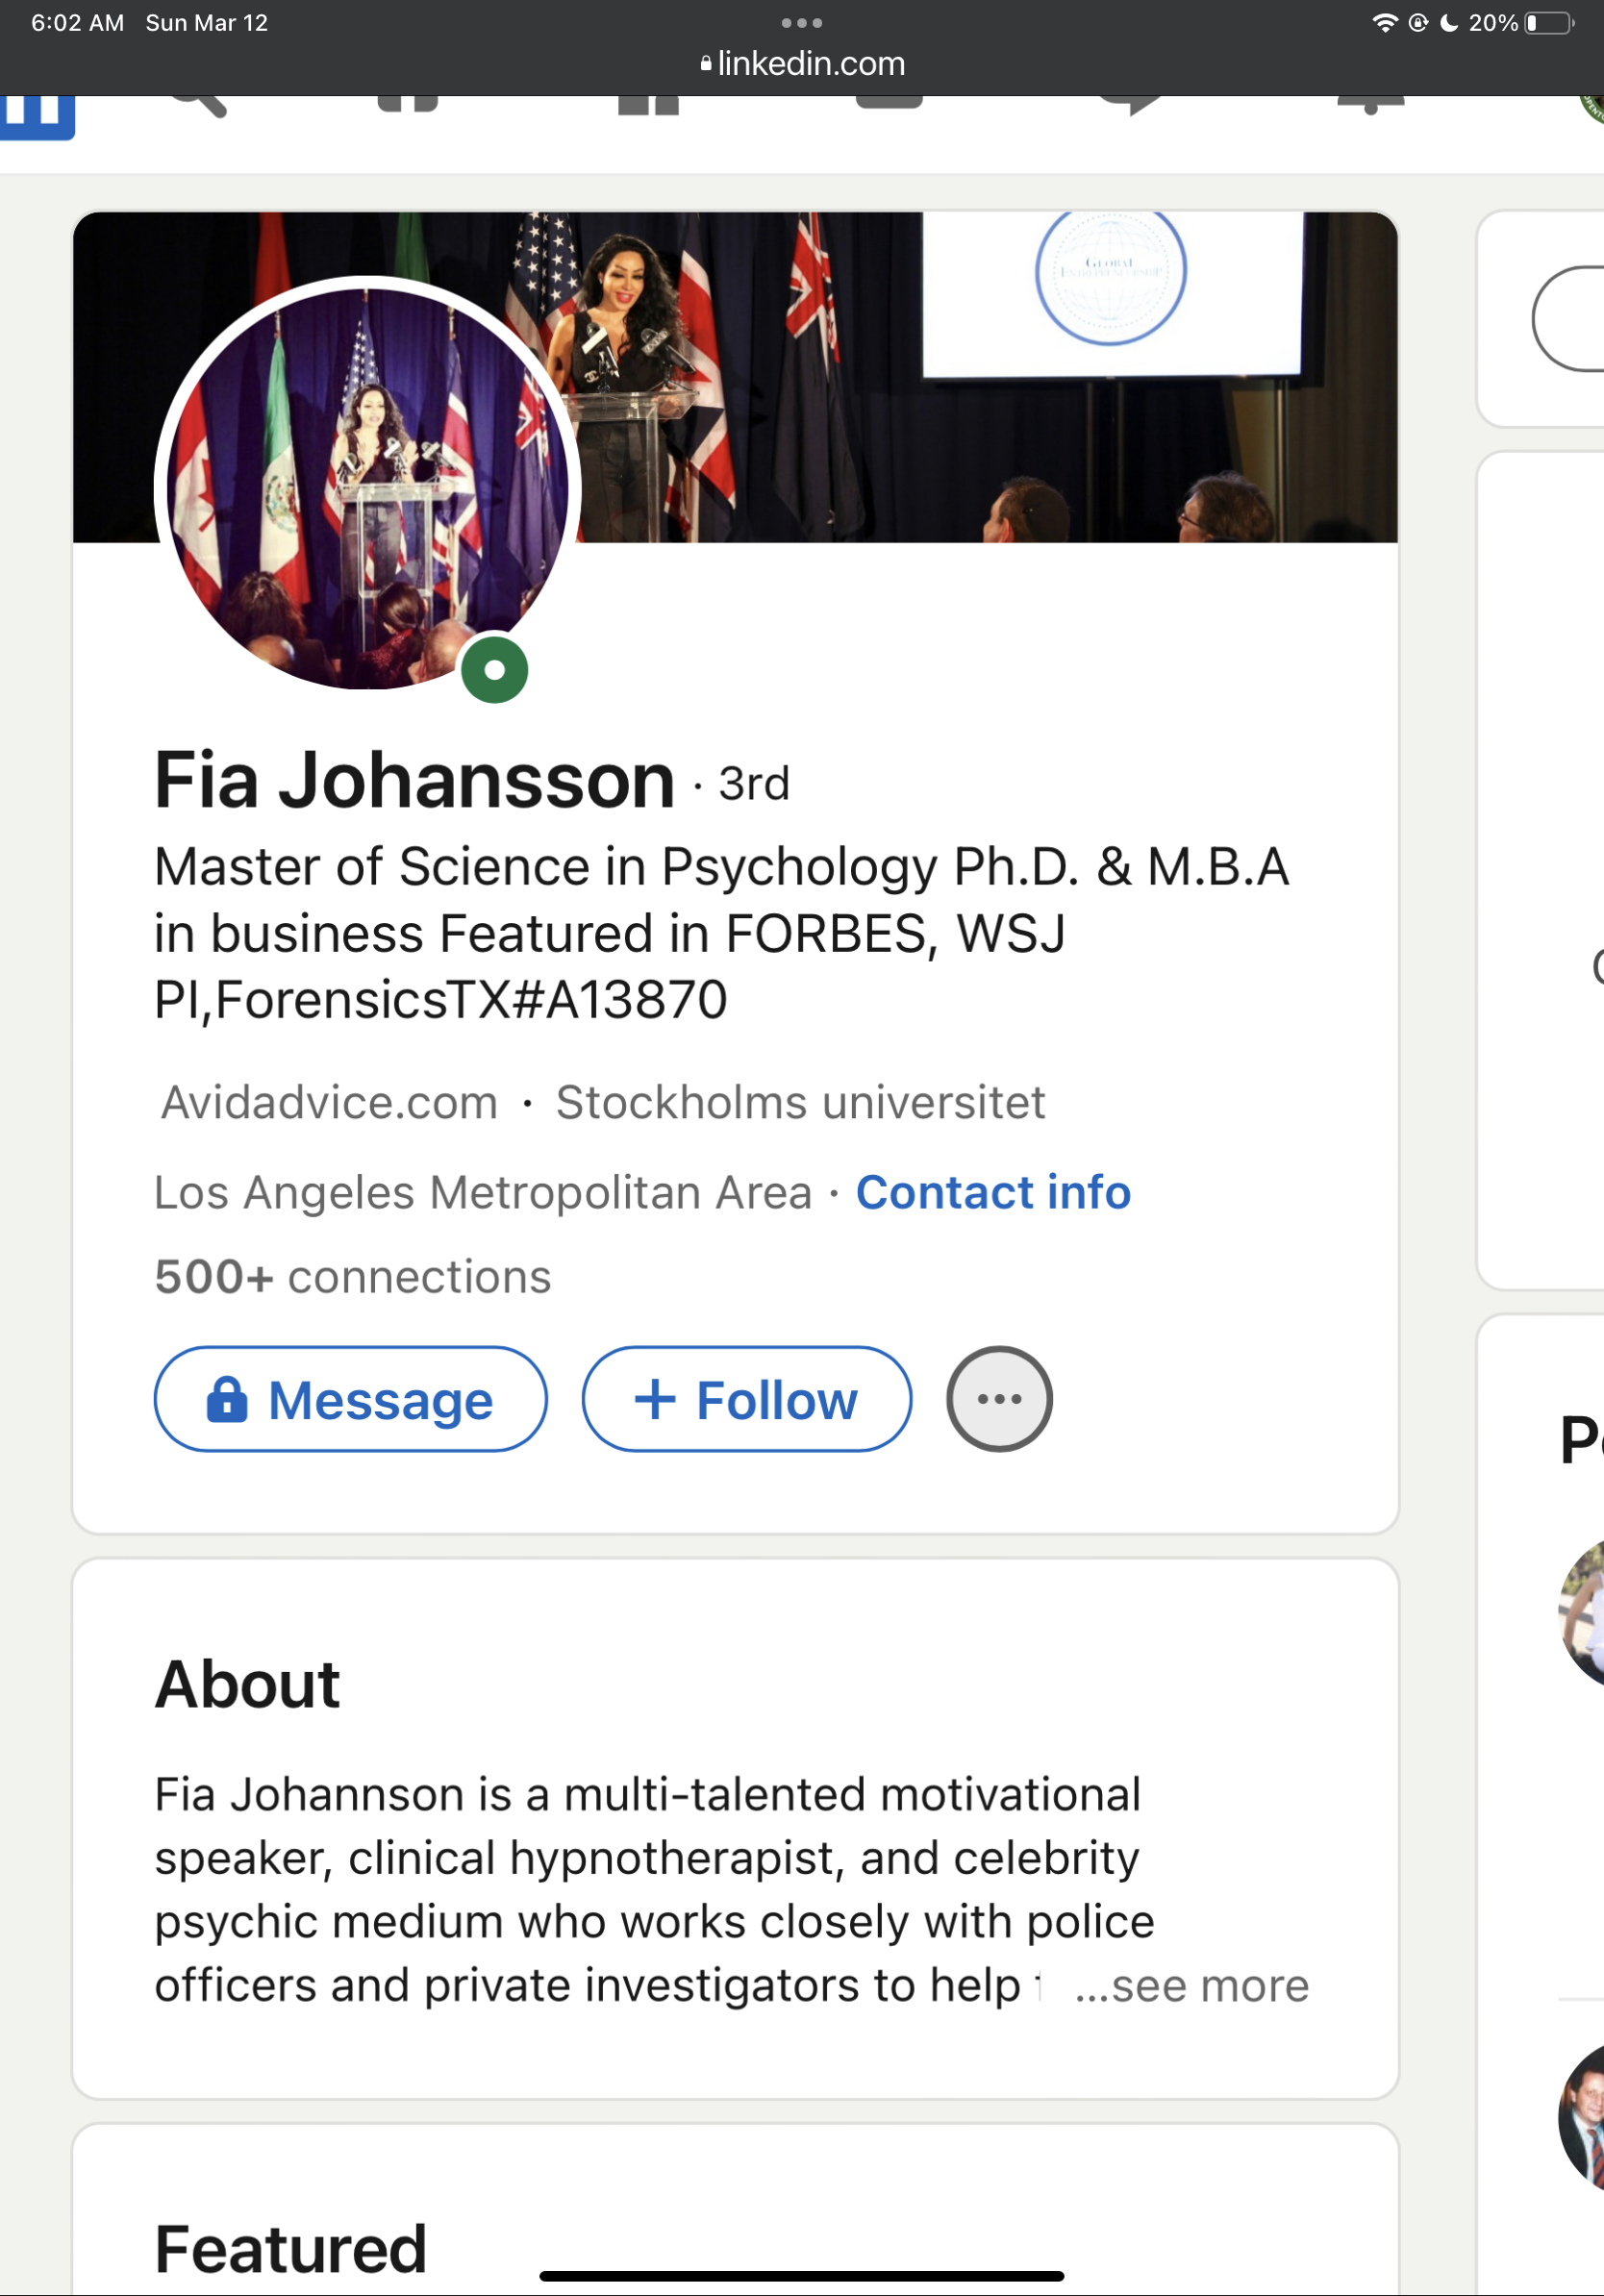This screenshot has height=2296, width=1604.
Task: Send a Message to Fia Johansson
Action: (x=351, y=1399)
